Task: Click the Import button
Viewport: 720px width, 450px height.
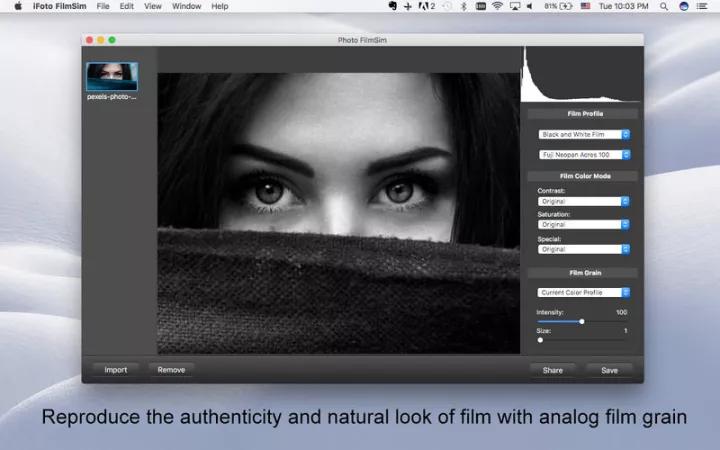Action: (x=116, y=370)
